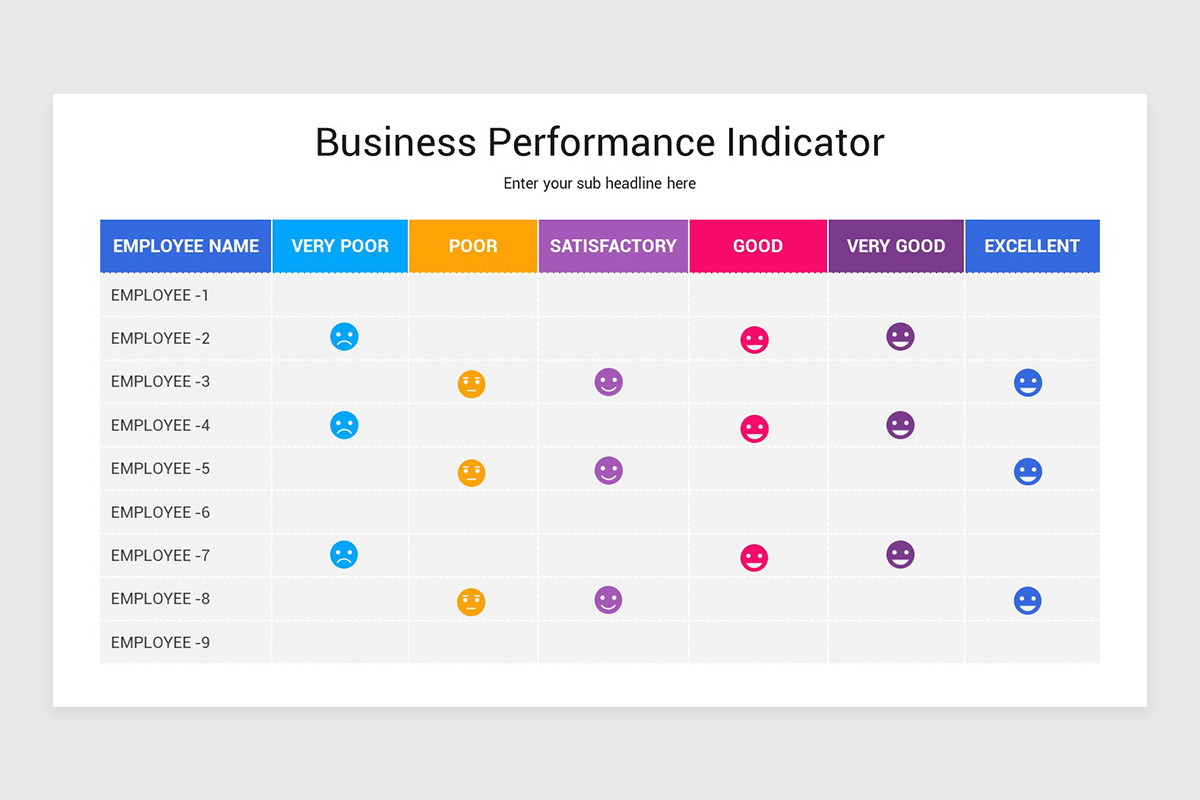1200x800 pixels.
Task: Select Employee -8's orange neutral face
Action: (472, 602)
